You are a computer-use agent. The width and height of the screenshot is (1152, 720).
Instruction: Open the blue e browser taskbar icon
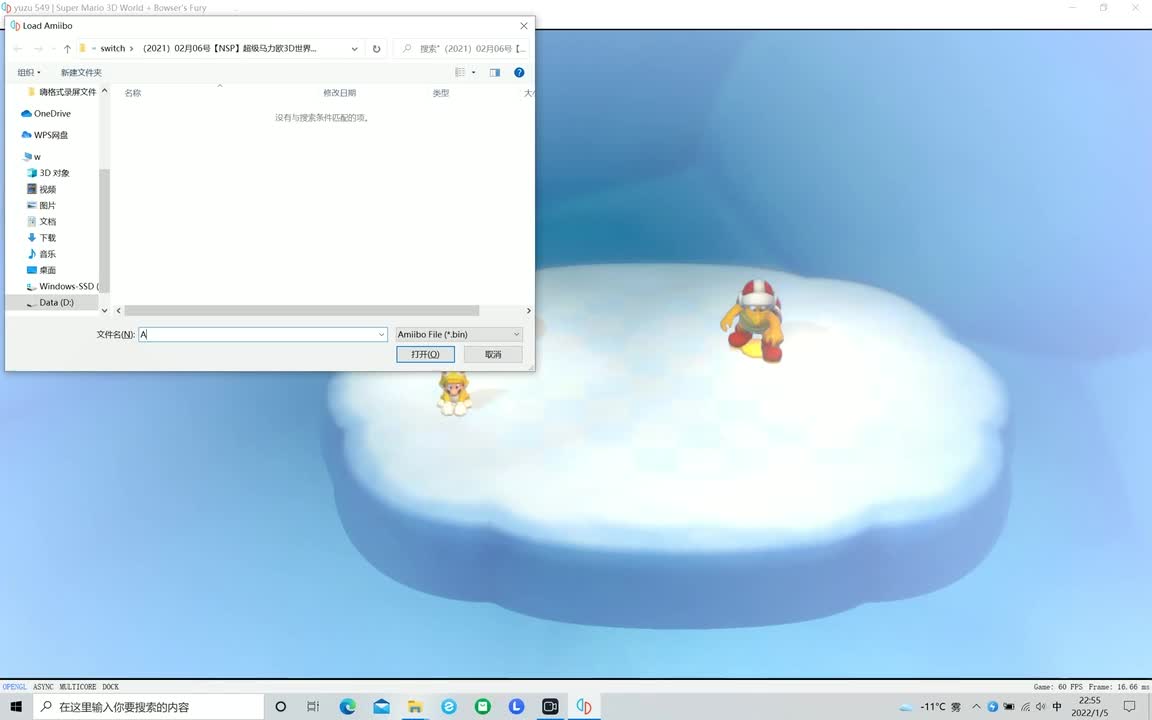(x=449, y=707)
